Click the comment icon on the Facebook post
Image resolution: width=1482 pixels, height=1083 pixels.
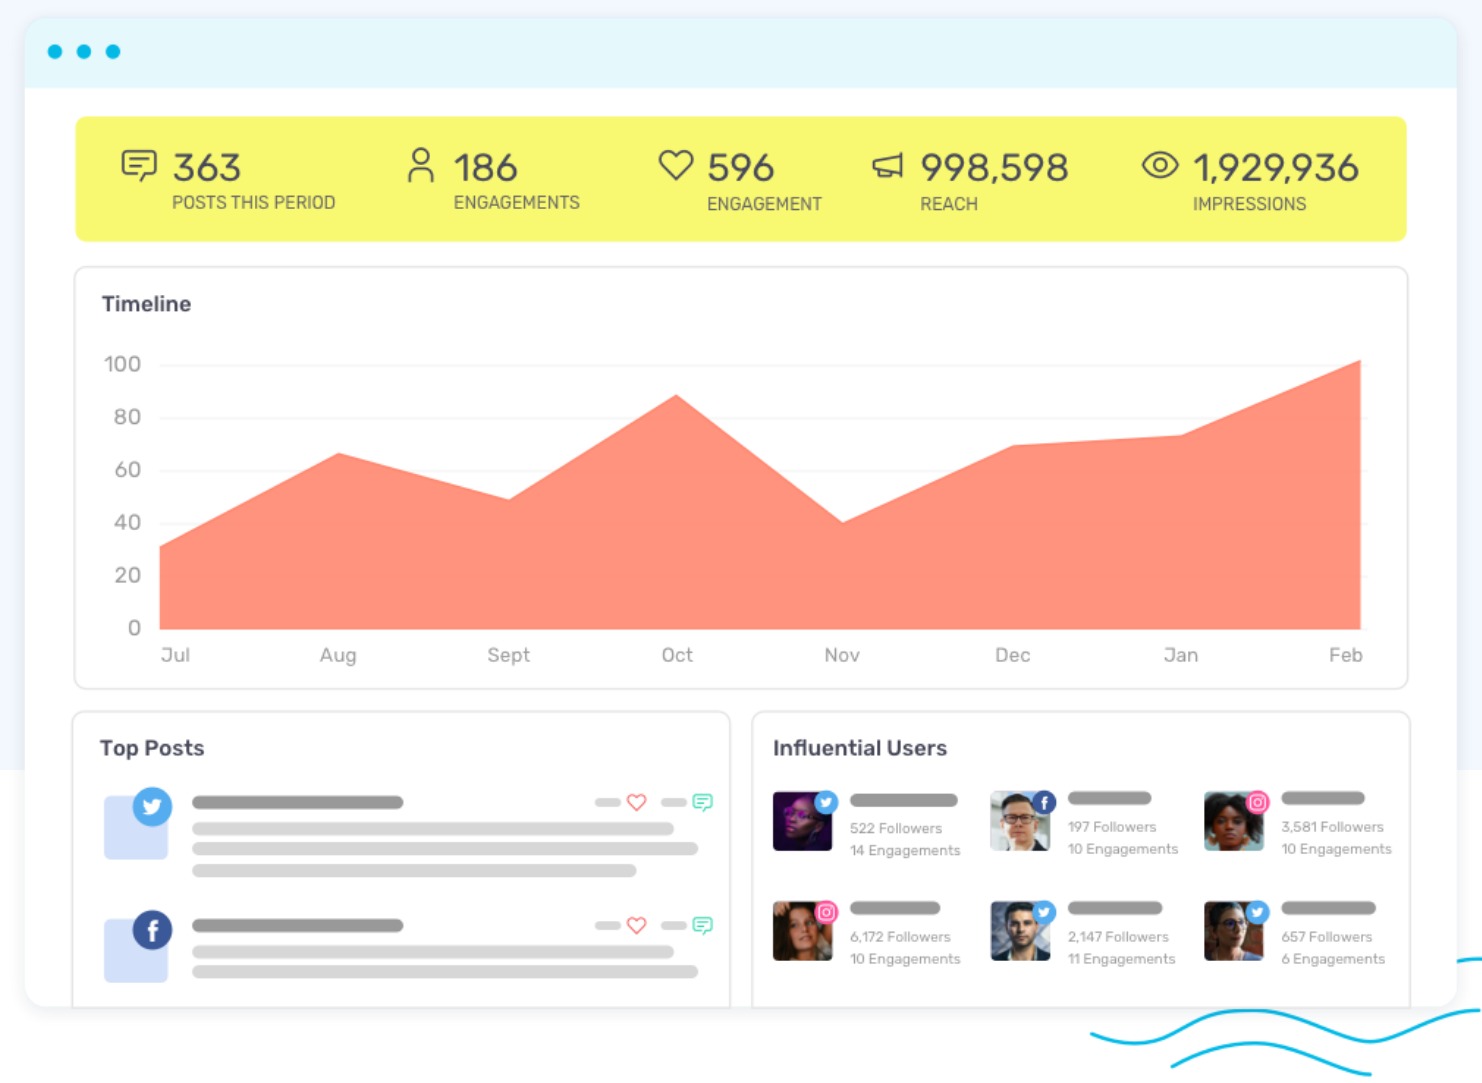point(702,925)
